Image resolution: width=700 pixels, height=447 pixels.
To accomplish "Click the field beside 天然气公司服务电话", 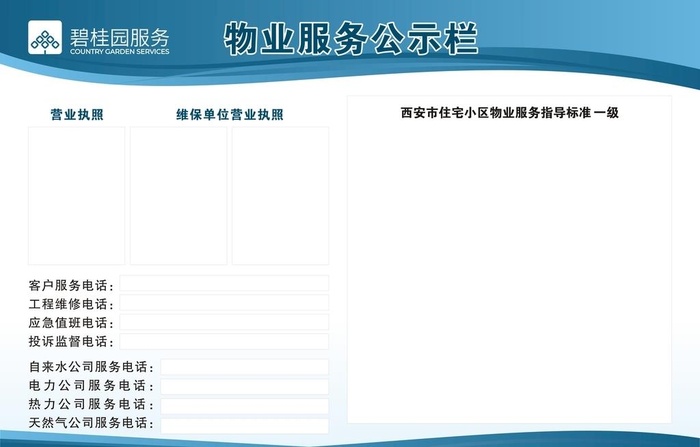I will tap(245, 426).
